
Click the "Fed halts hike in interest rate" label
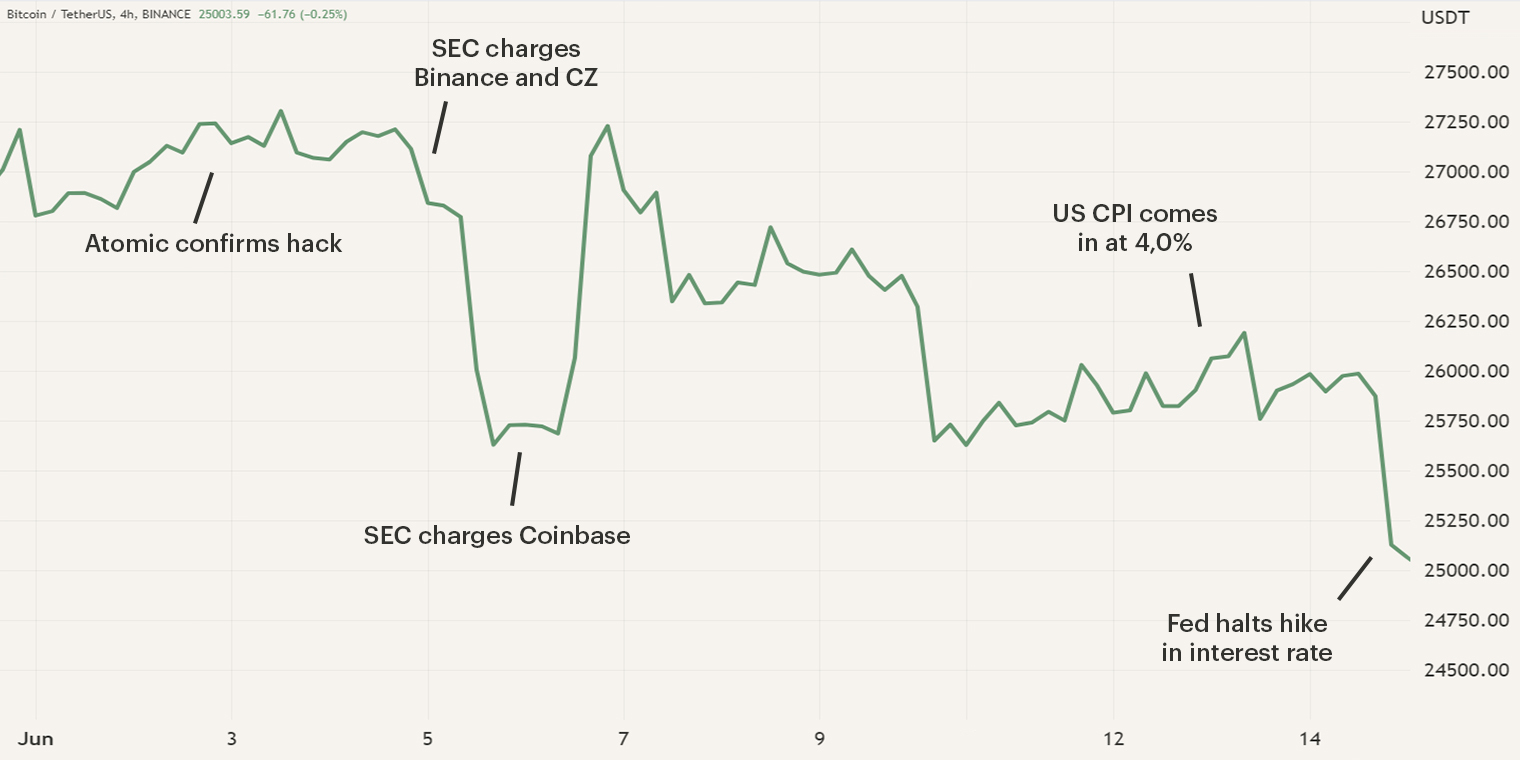1247,638
